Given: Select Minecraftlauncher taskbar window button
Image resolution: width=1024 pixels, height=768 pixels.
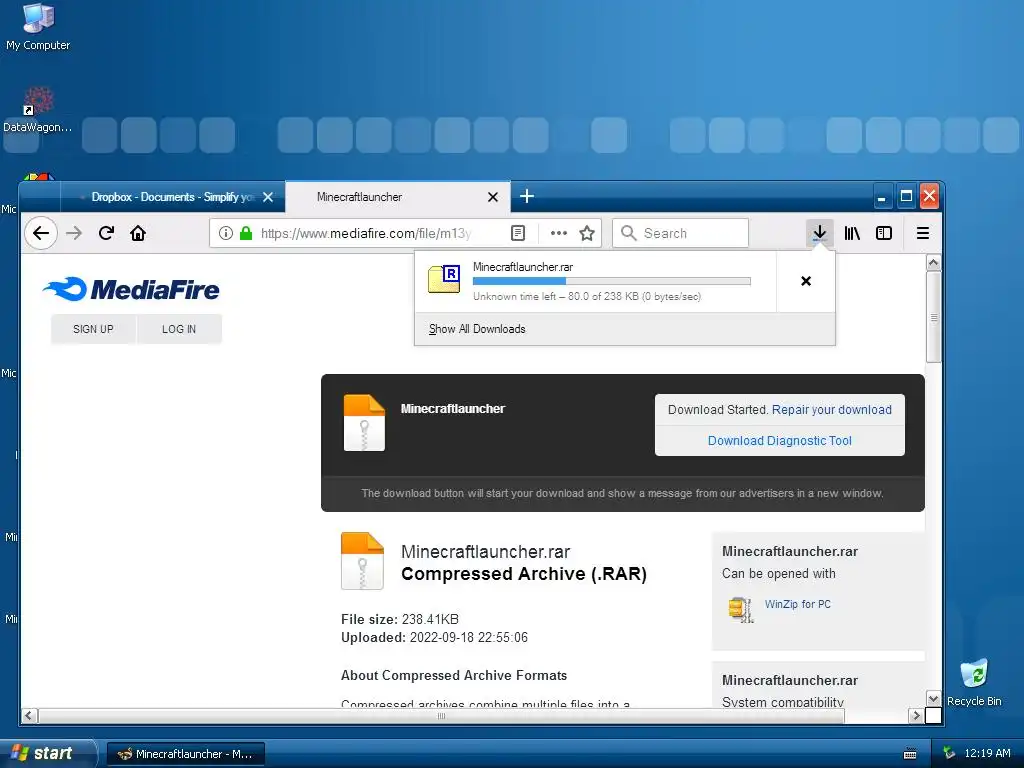Looking at the screenshot, I should click(x=185, y=754).
